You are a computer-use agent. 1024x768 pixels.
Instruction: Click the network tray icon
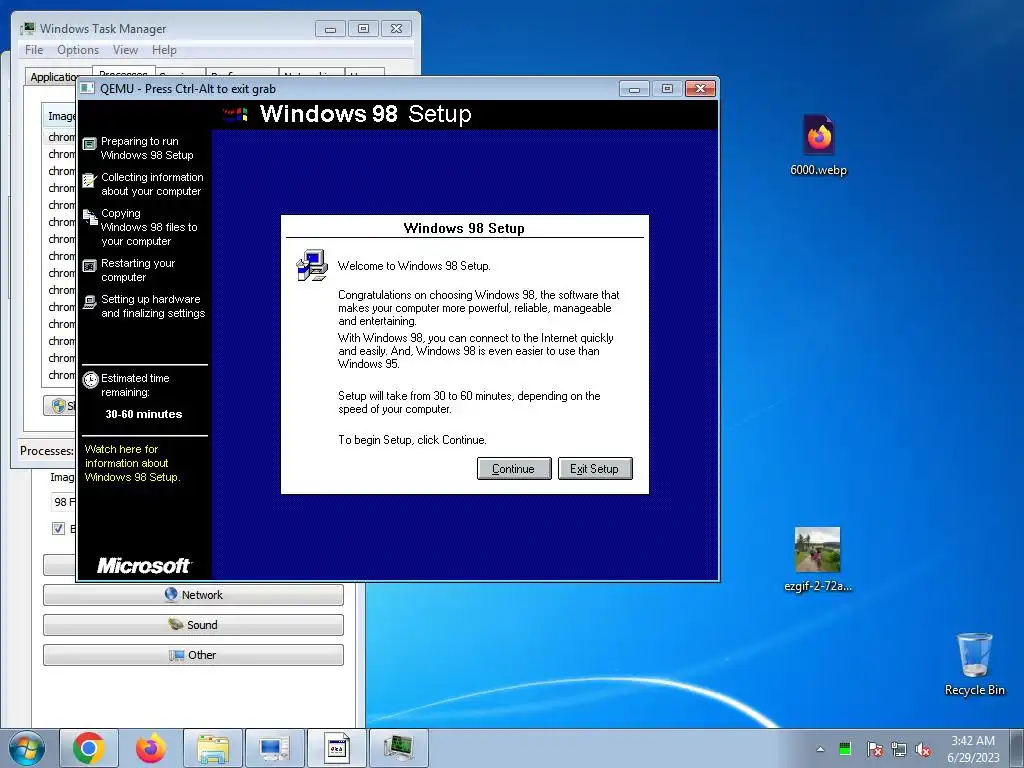(899, 749)
